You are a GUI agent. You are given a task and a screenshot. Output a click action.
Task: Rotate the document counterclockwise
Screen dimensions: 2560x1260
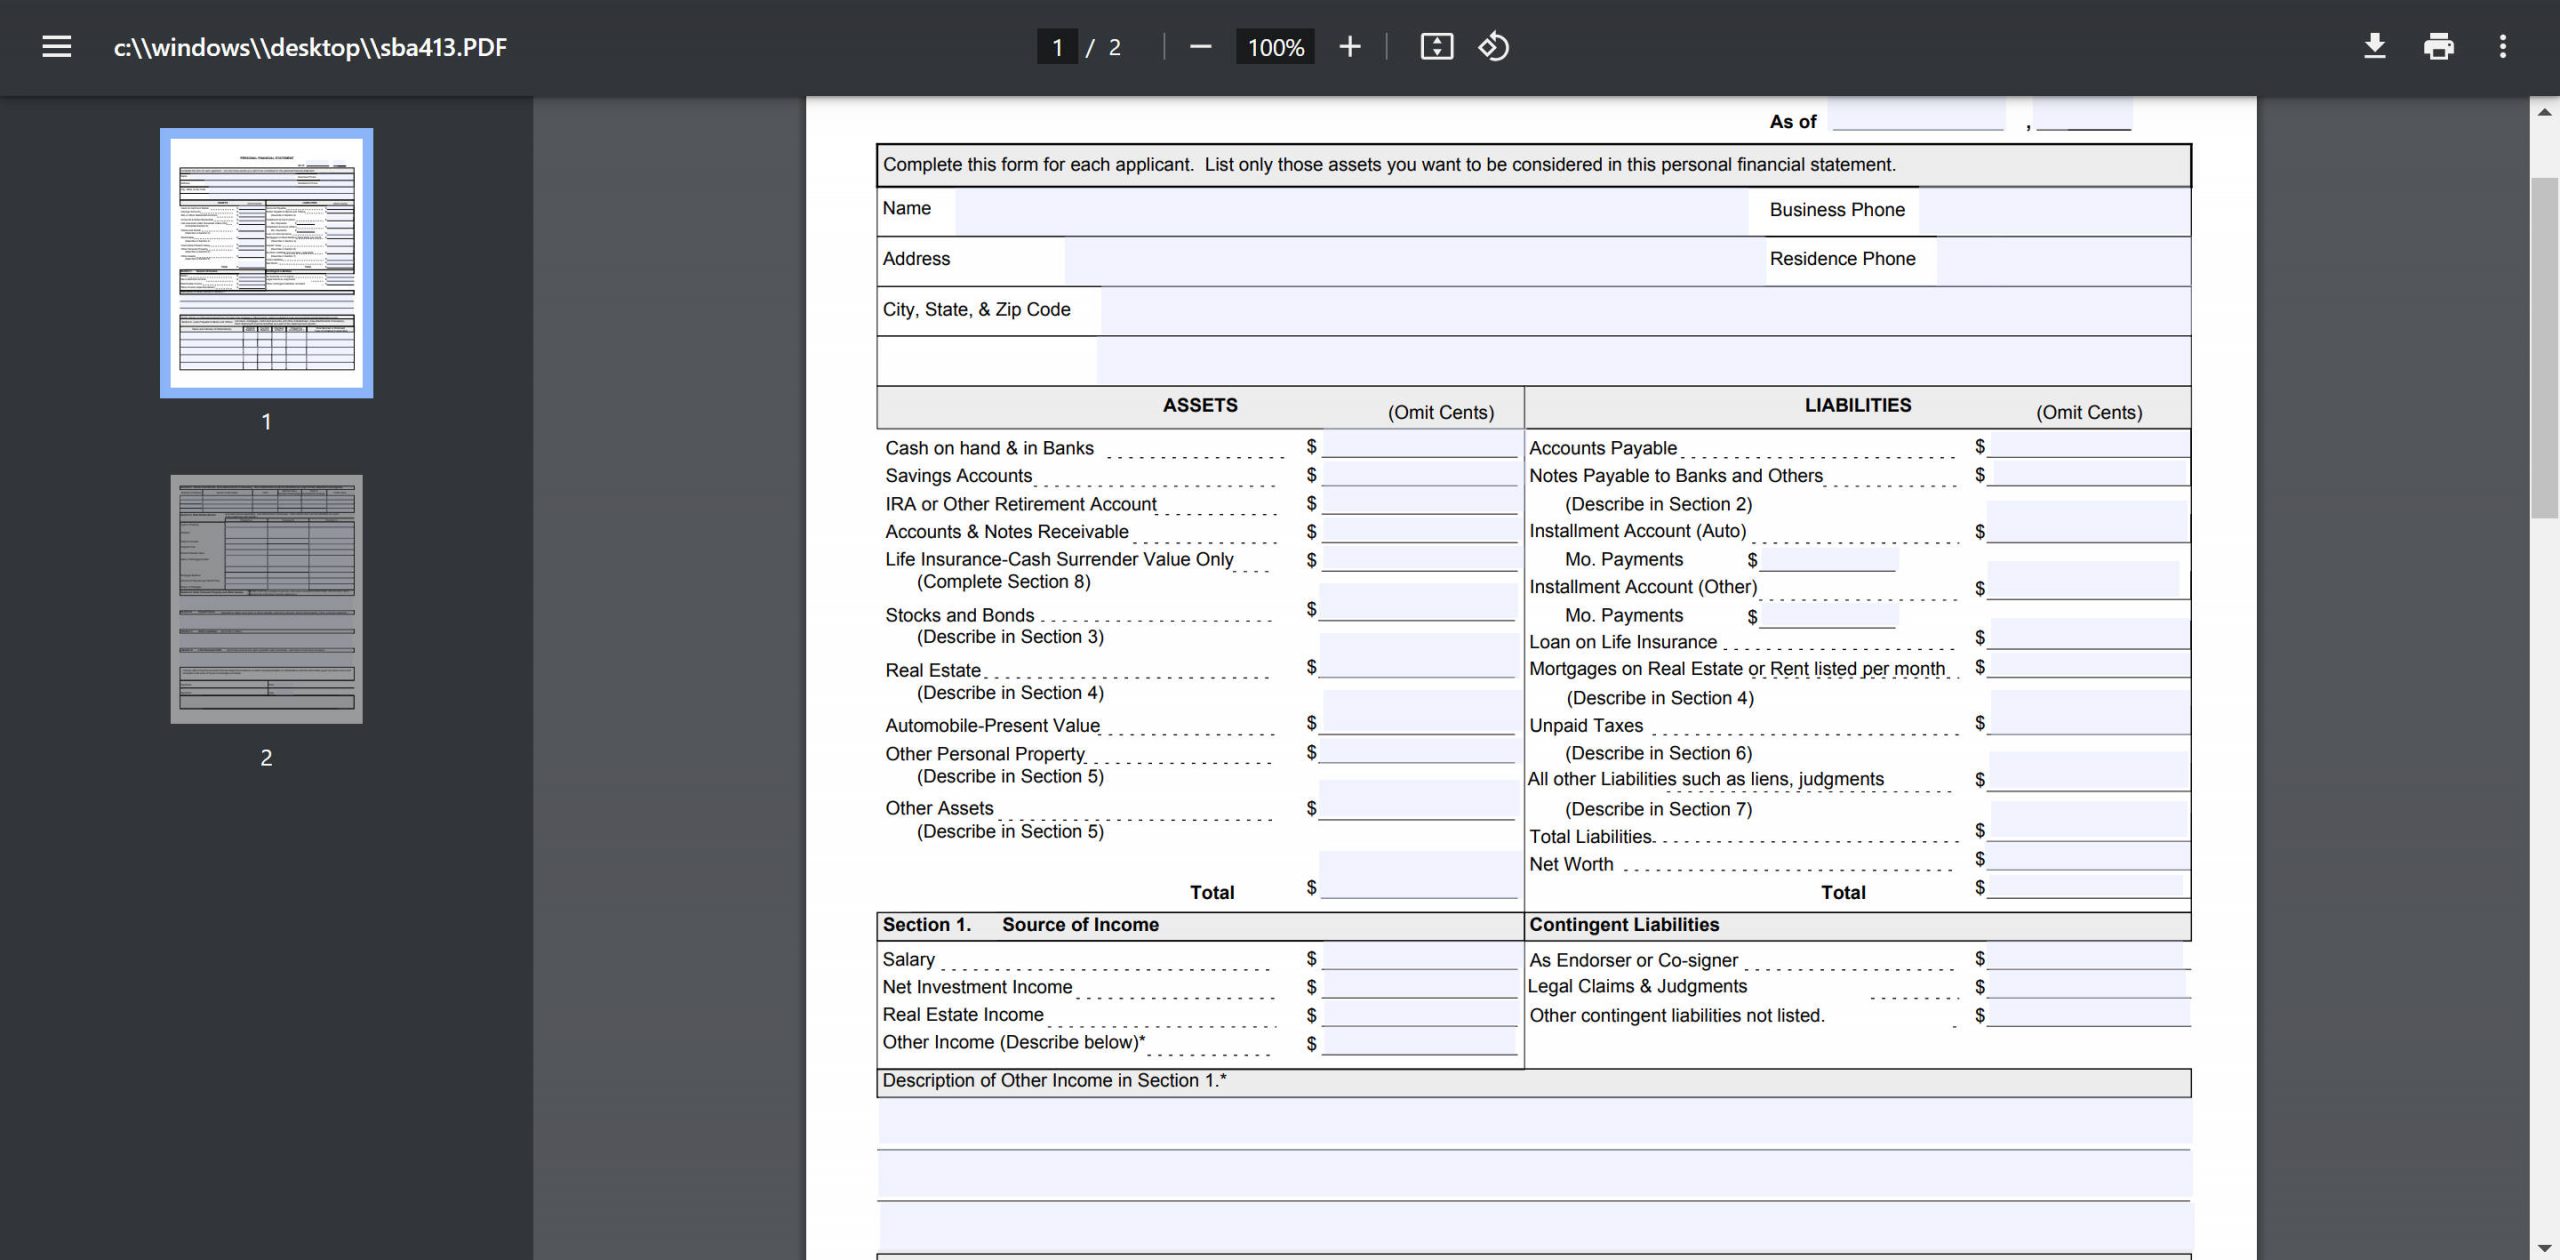click(x=1494, y=47)
